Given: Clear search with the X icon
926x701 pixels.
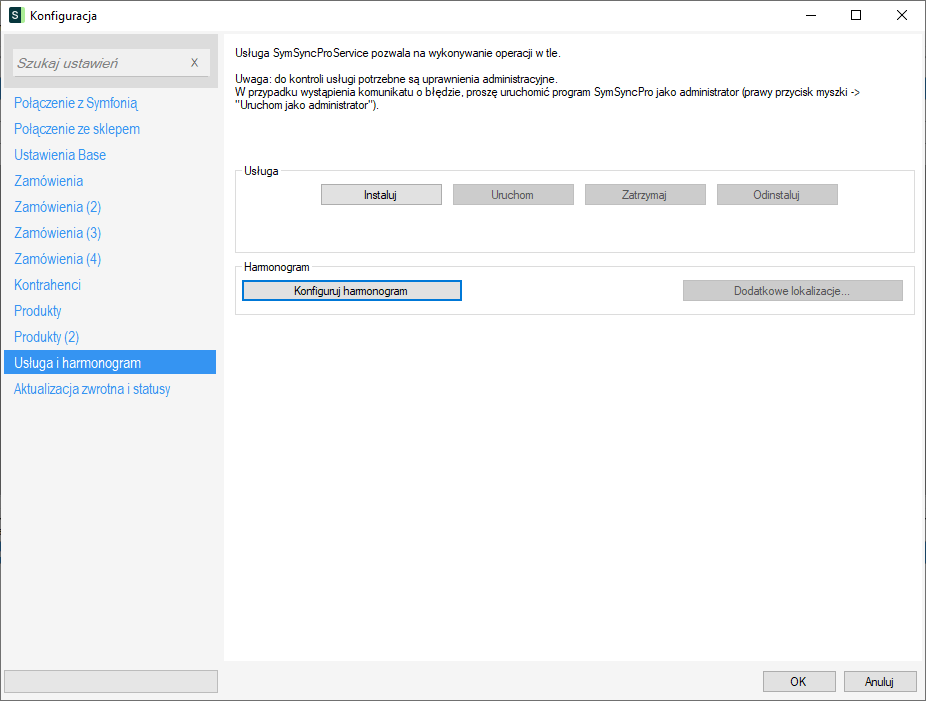Looking at the screenshot, I should [x=194, y=62].
